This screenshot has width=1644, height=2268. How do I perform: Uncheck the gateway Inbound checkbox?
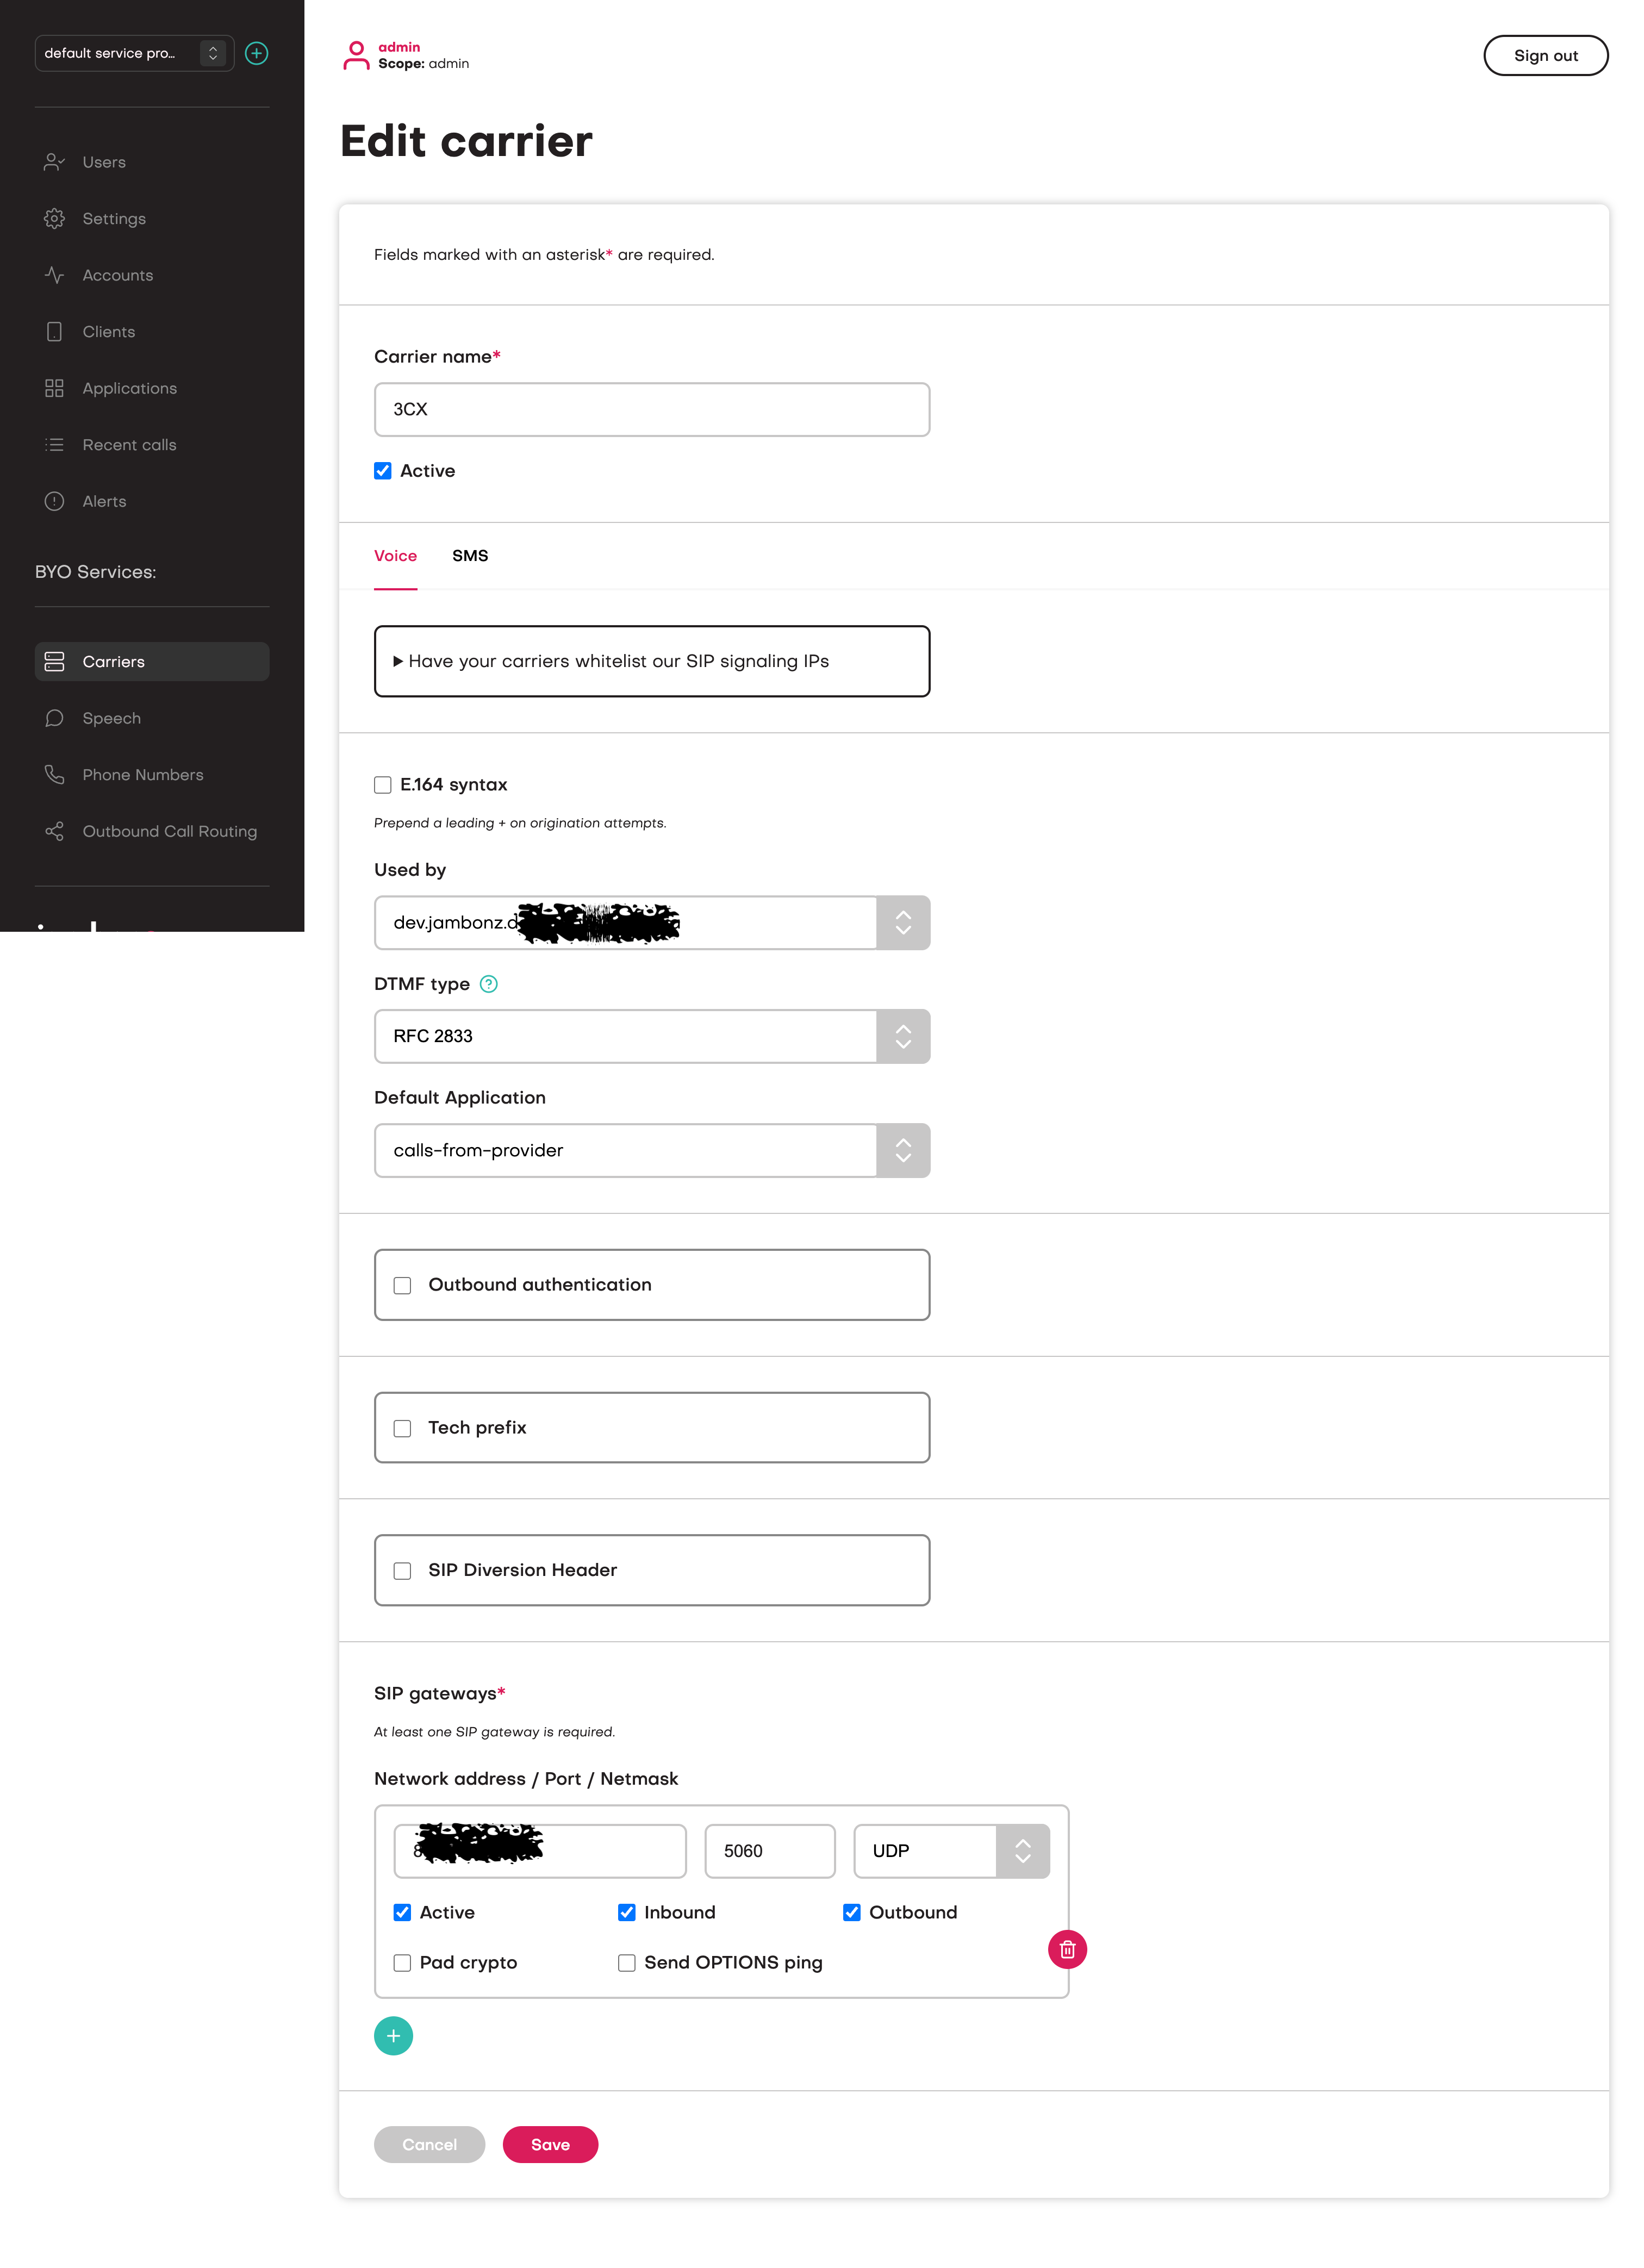coord(627,1912)
